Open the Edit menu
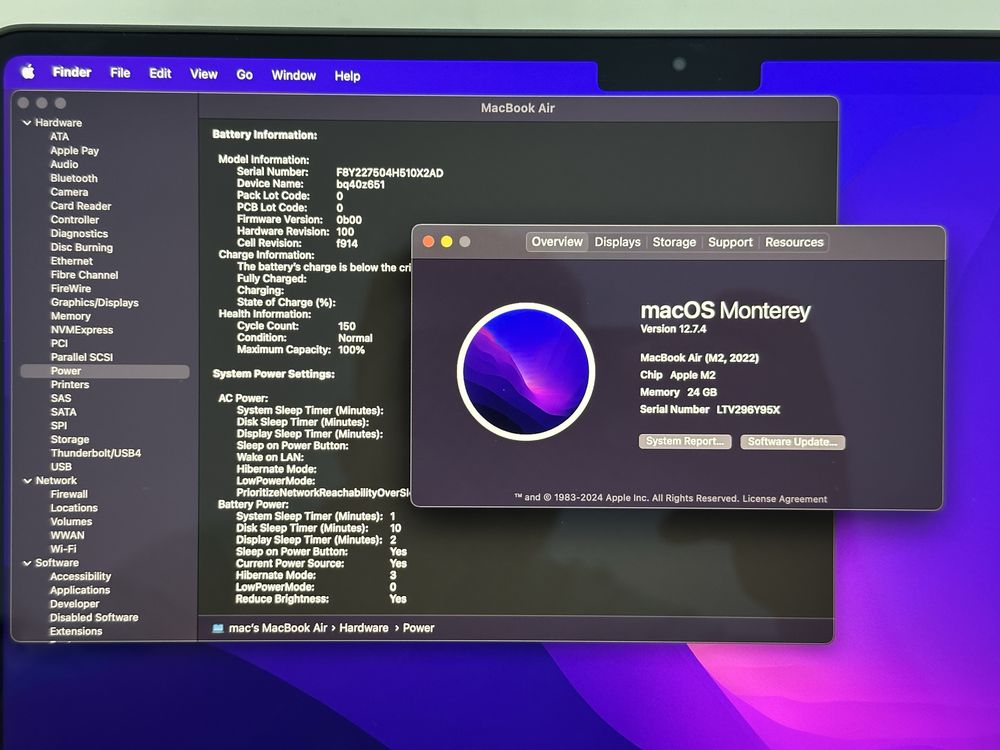Image resolution: width=1000 pixels, height=750 pixels. click(x=160, y=73)
